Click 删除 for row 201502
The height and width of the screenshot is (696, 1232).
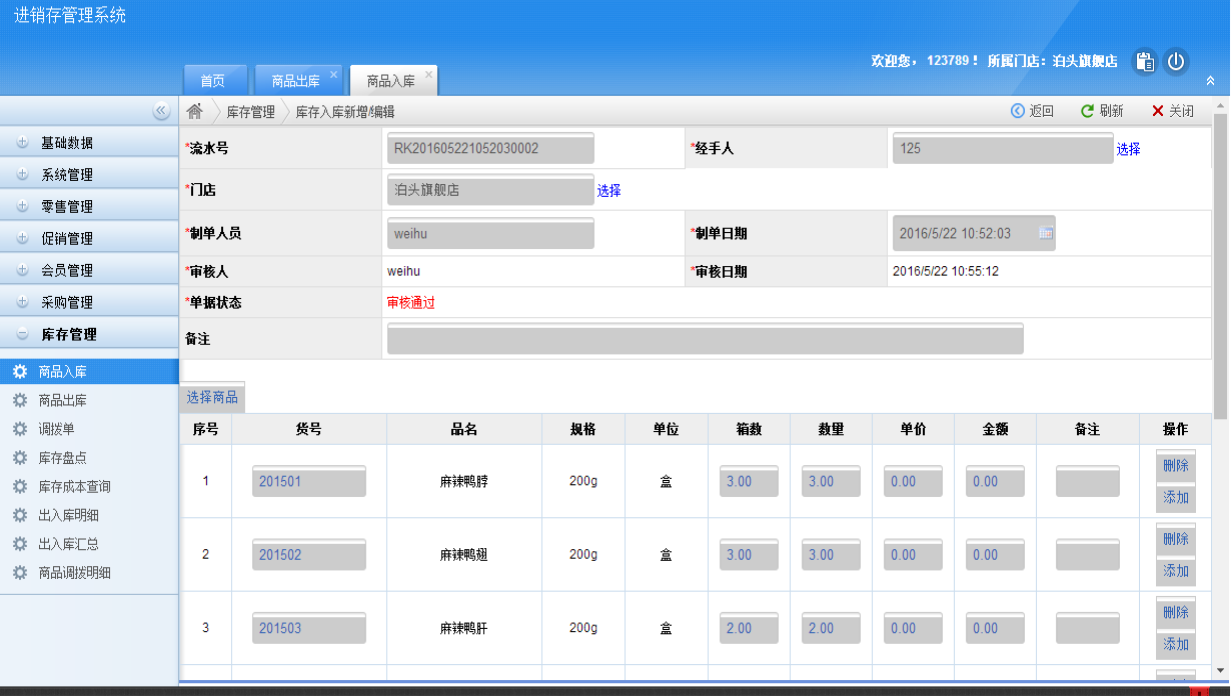click(x=1176, y=539)
